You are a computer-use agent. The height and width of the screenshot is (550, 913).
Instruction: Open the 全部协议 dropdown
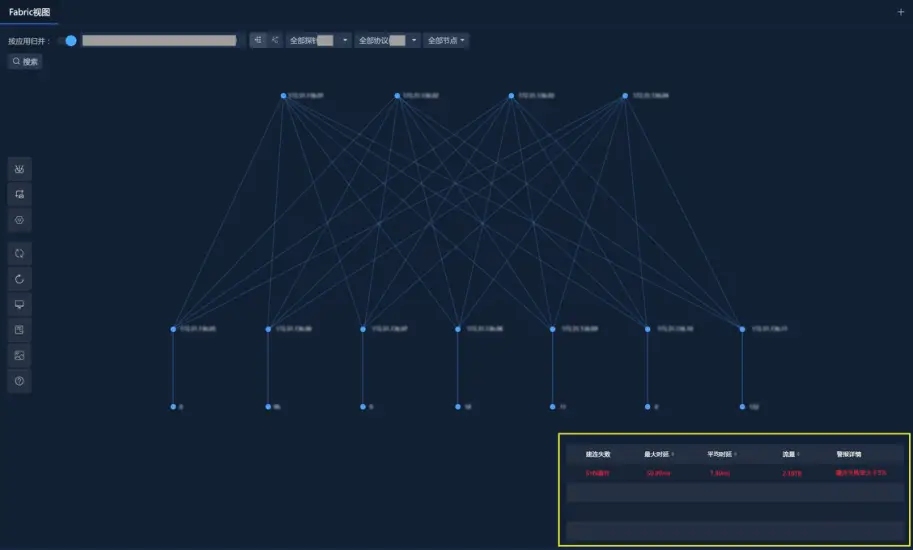387,41
